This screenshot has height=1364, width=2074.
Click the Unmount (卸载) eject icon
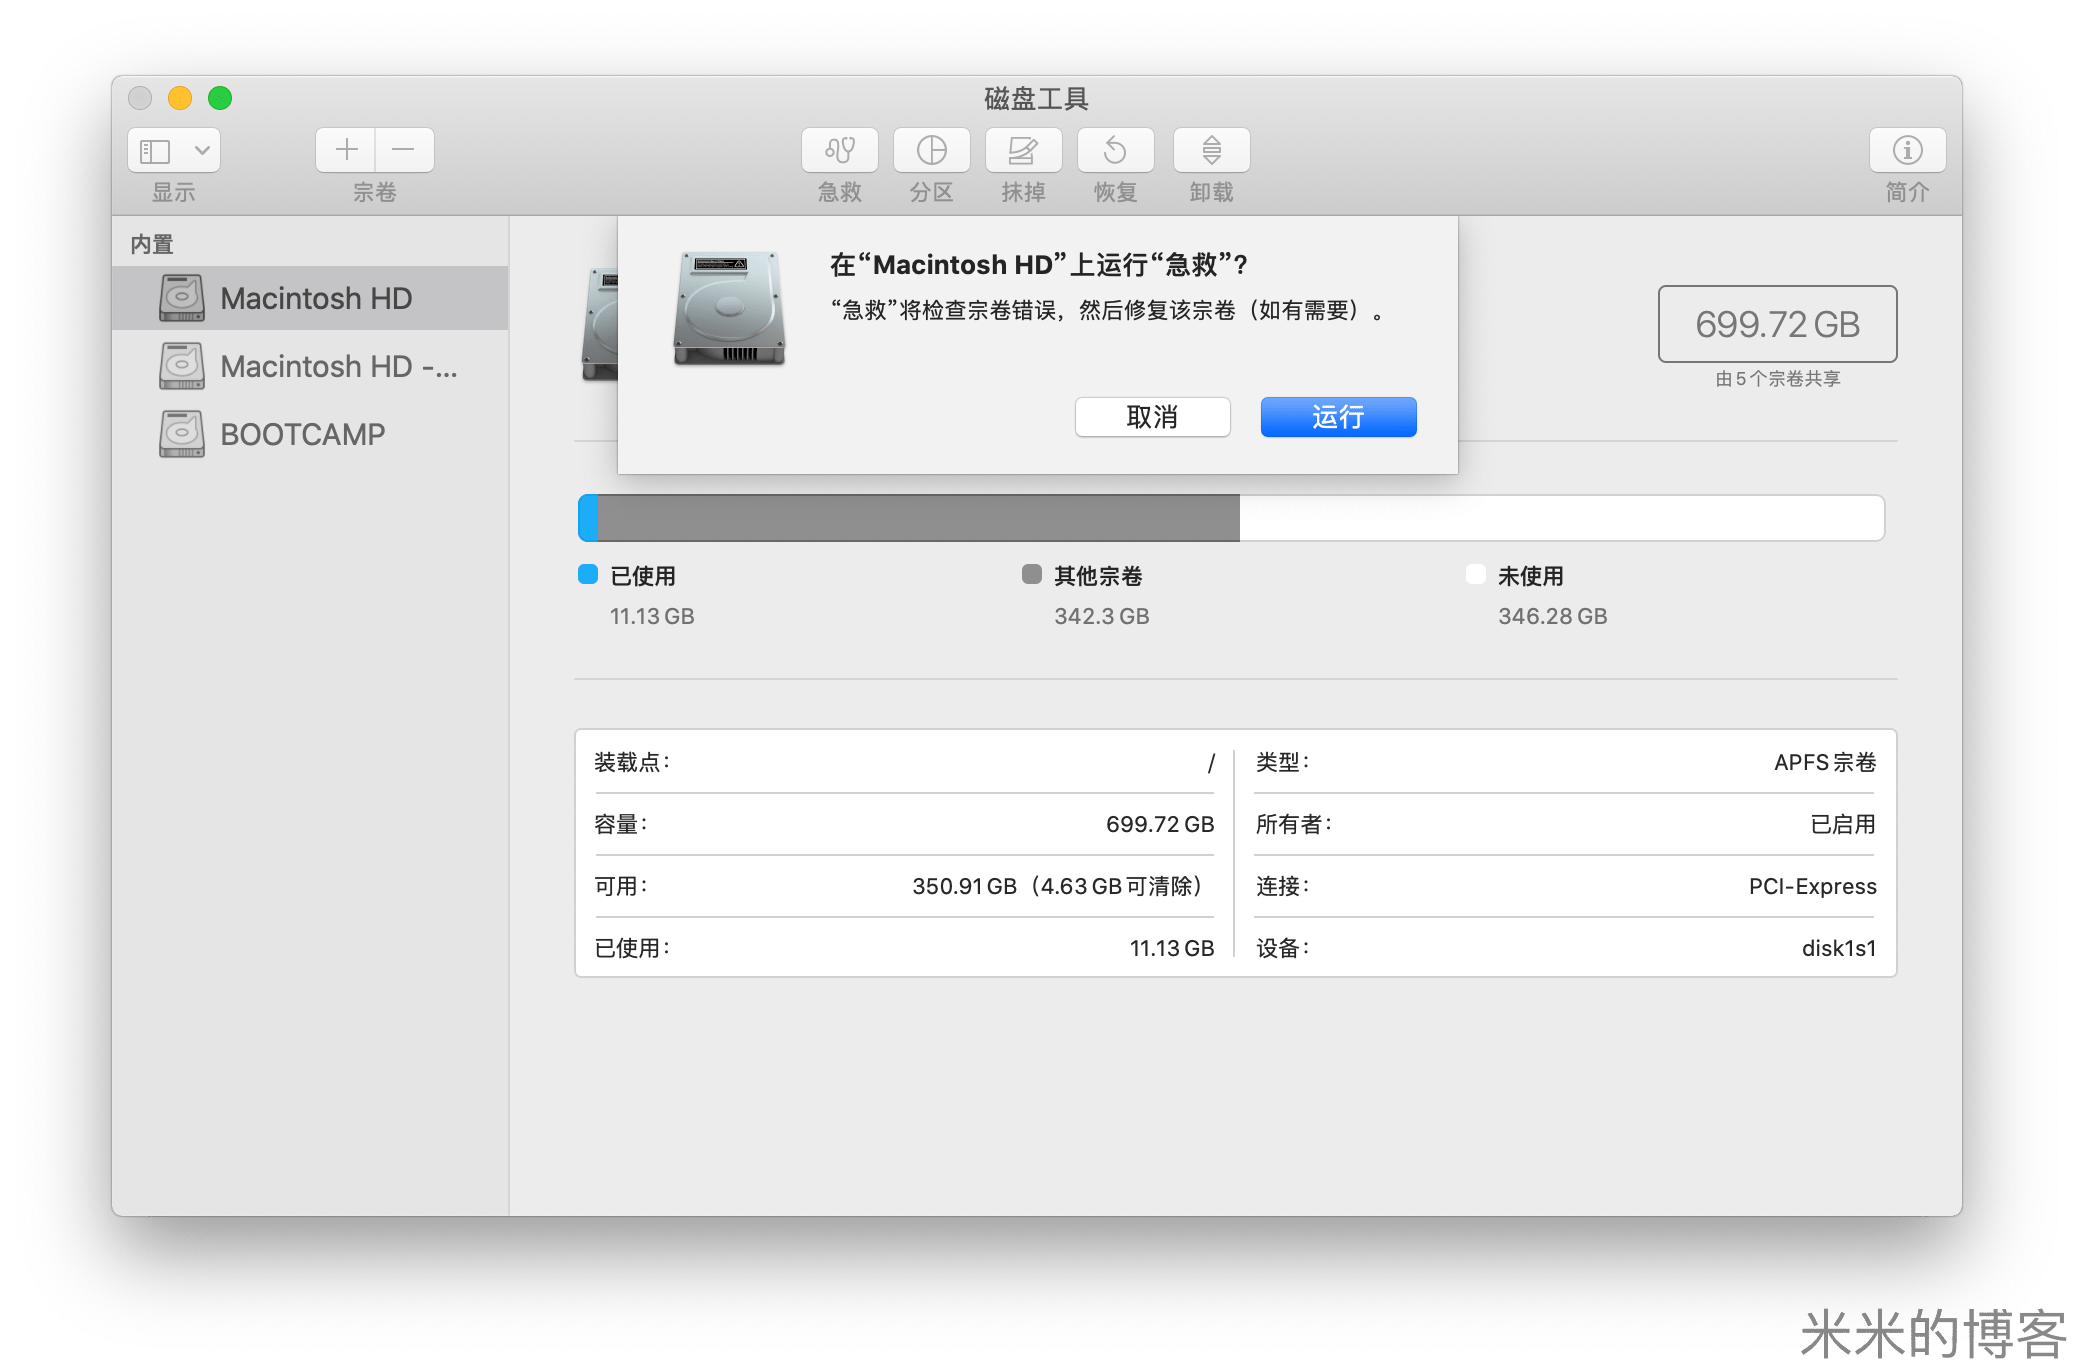(x=1211, y=151)
